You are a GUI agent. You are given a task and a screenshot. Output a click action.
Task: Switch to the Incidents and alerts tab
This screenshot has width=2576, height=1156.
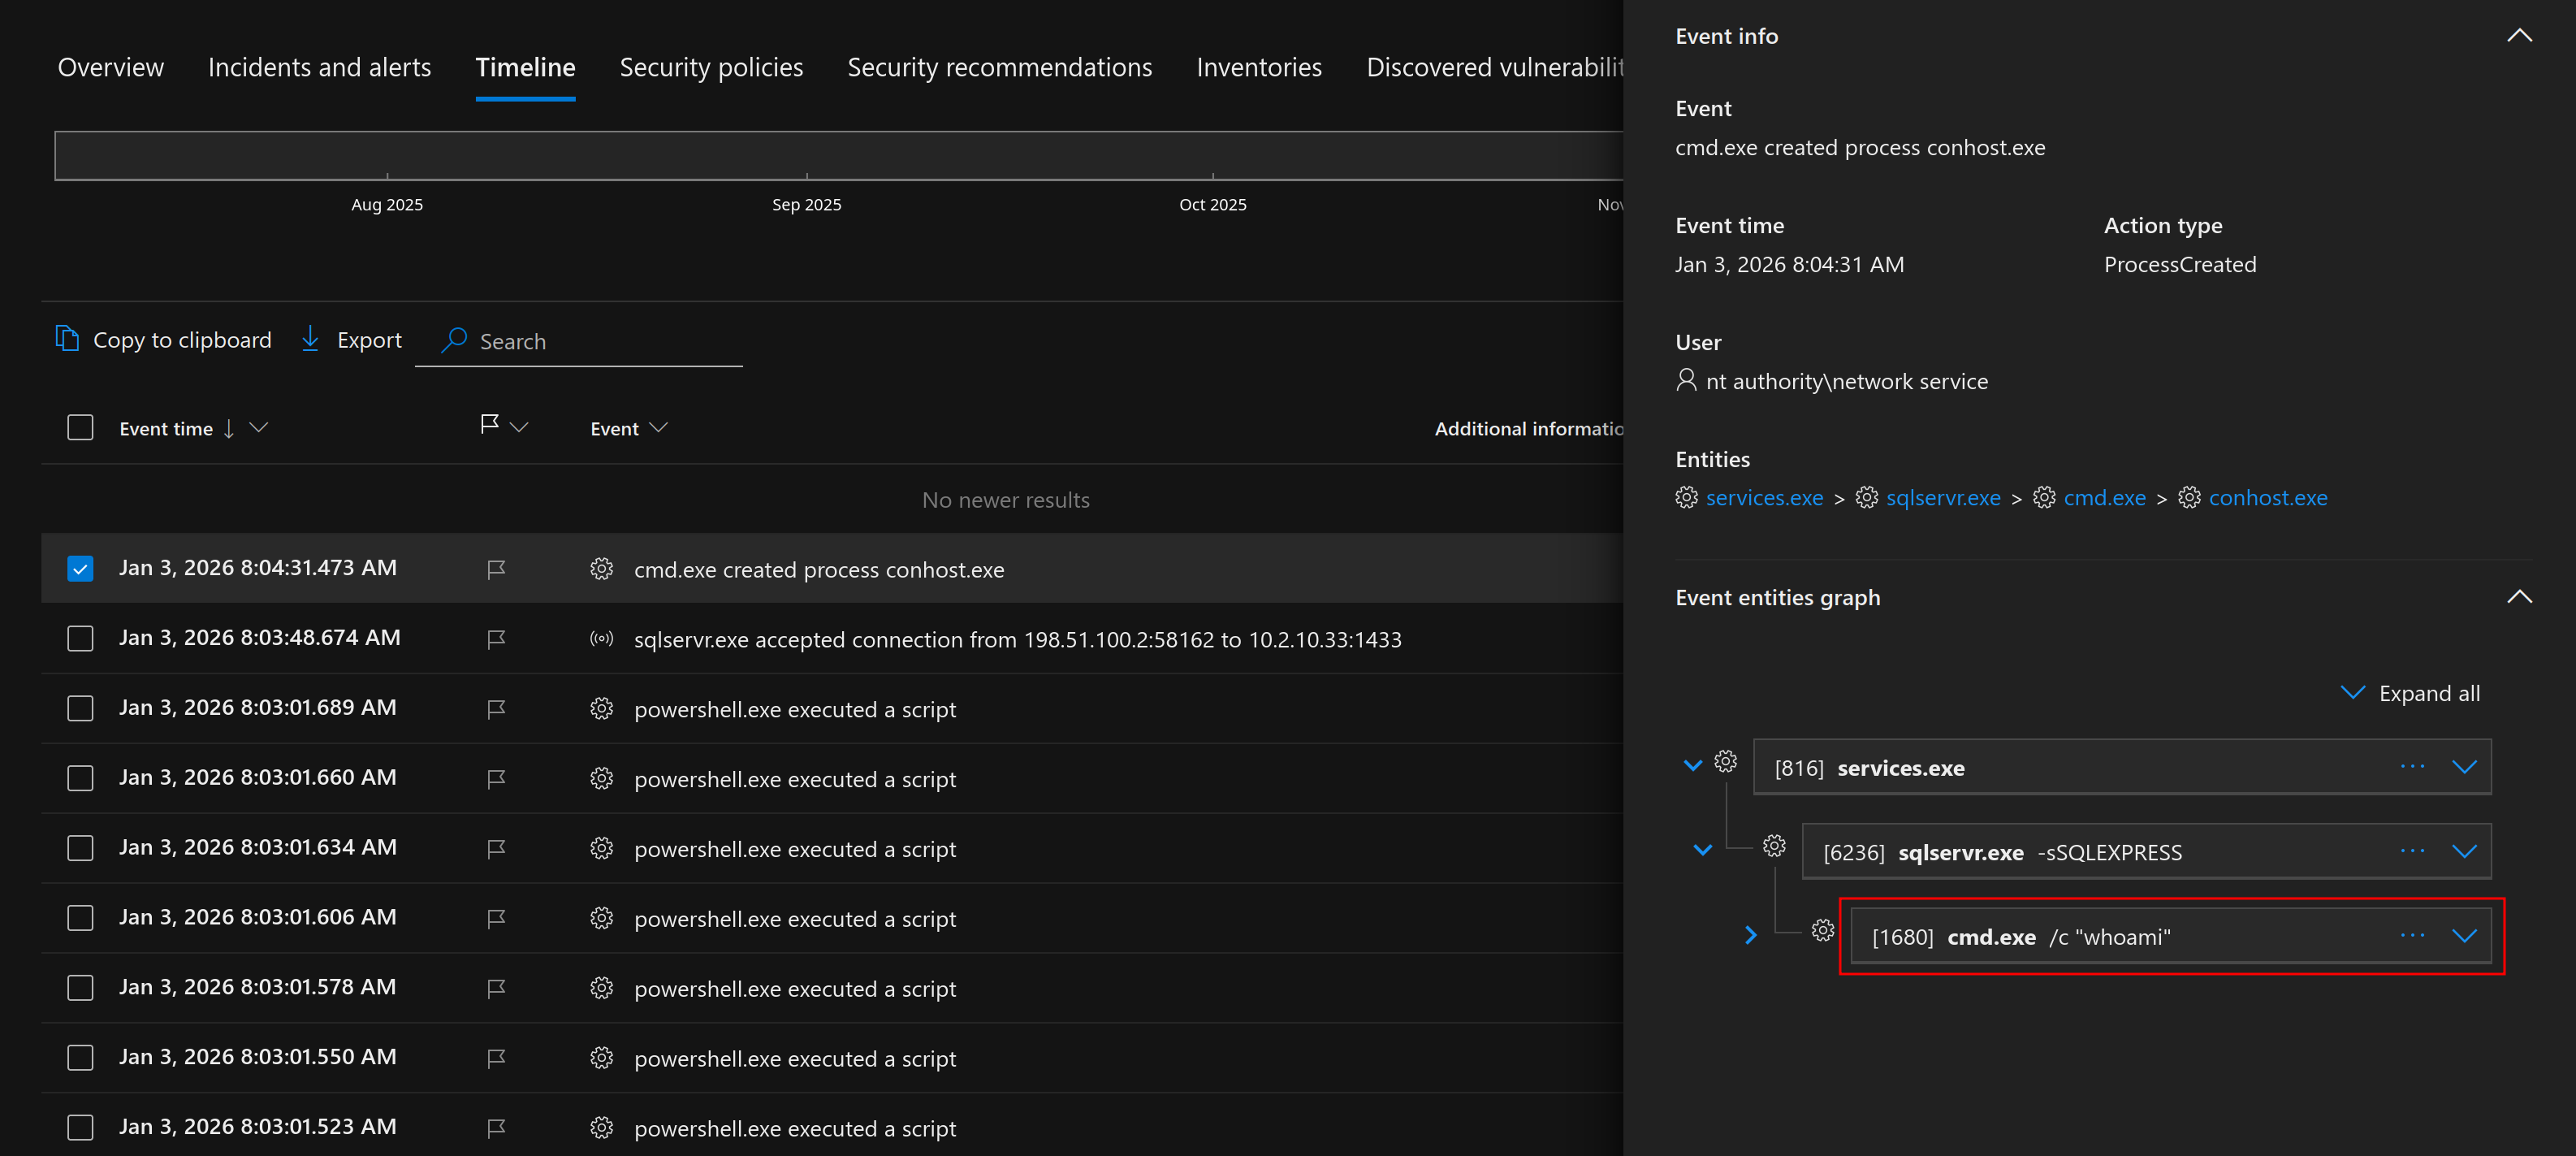coord(319,67)
